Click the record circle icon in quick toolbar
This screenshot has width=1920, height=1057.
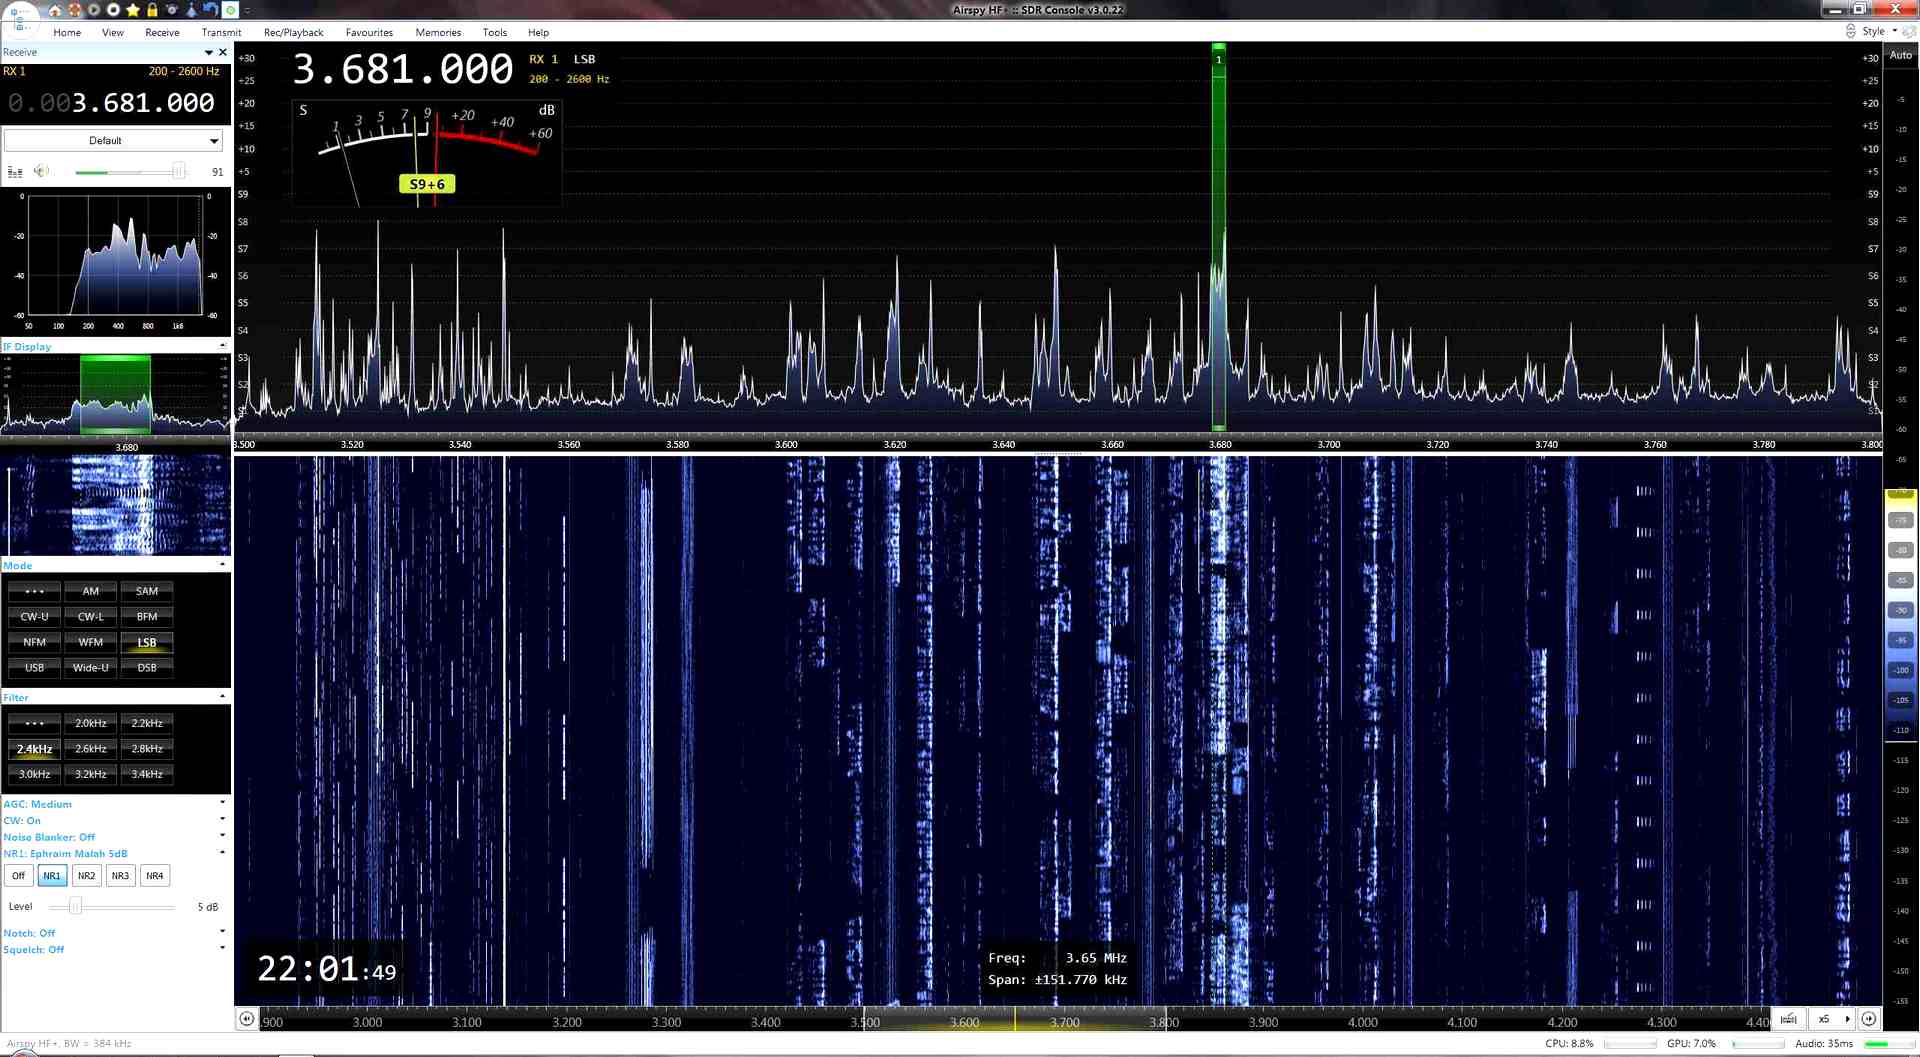coord(113,10)
